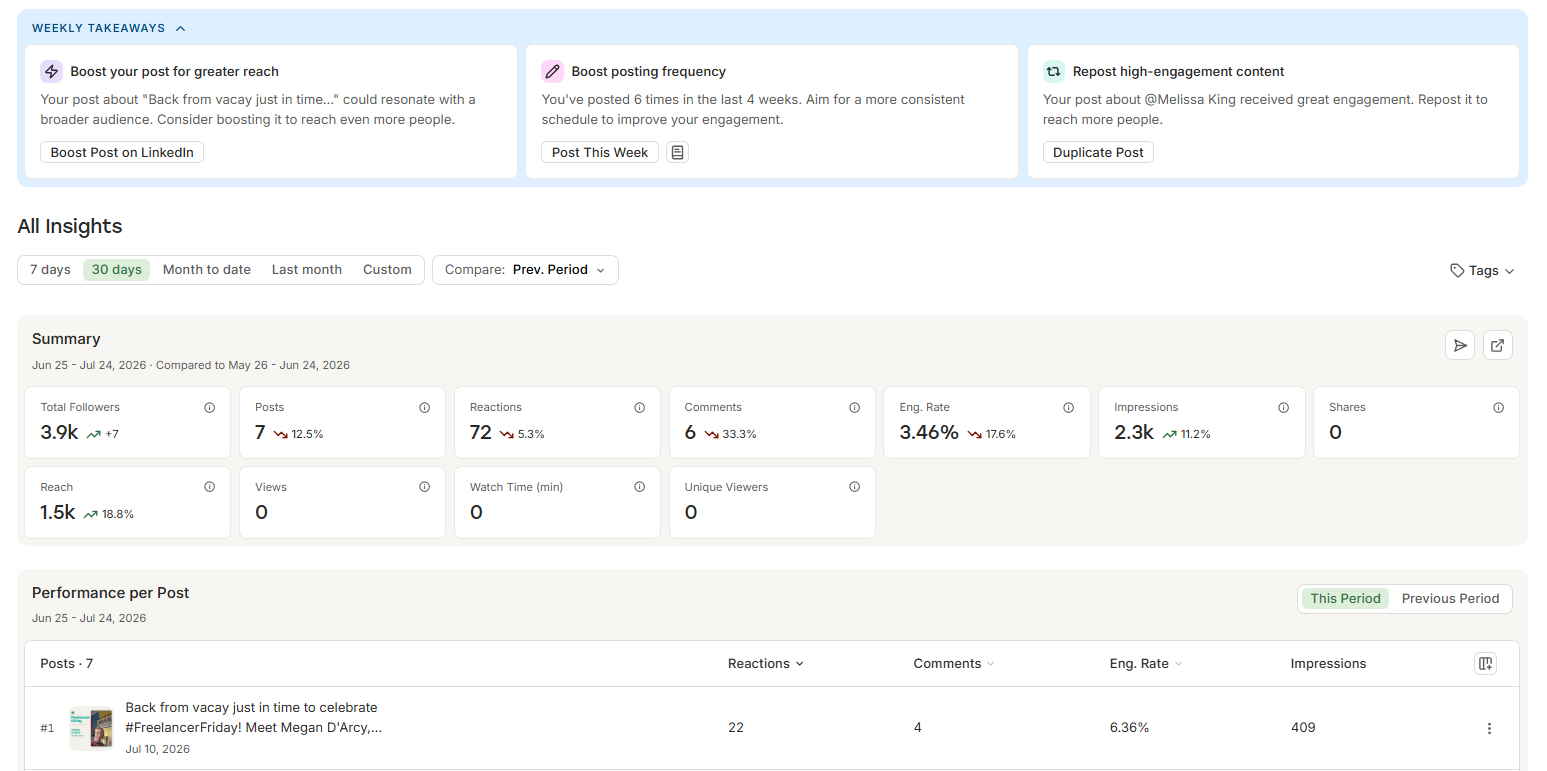Choose the Custom date range
Image resolution: width=1547 pixels, height=771 pixels.
click(387, 270)
